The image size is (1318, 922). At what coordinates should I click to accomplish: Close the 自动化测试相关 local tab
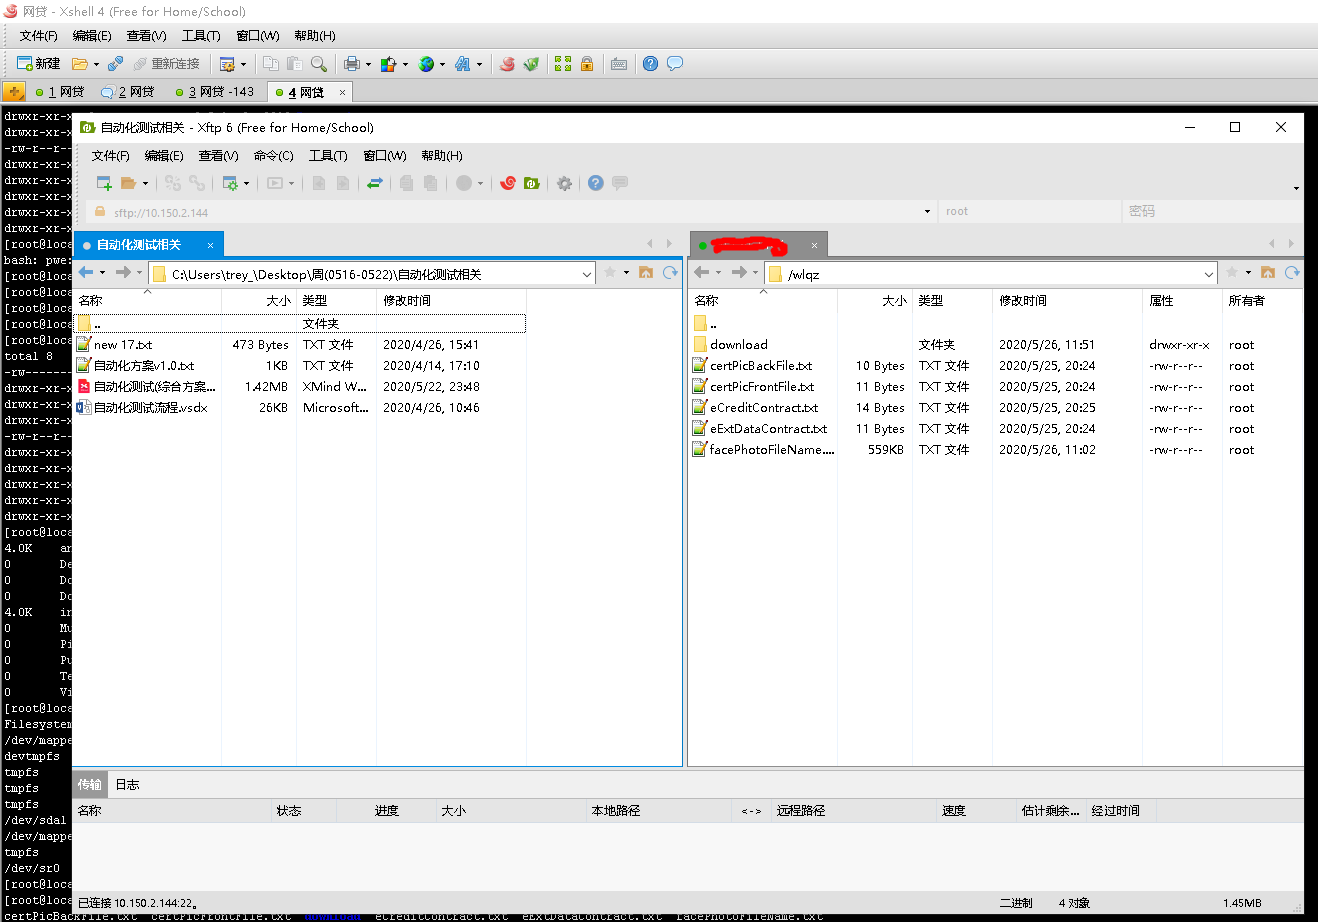coord(210,245)
